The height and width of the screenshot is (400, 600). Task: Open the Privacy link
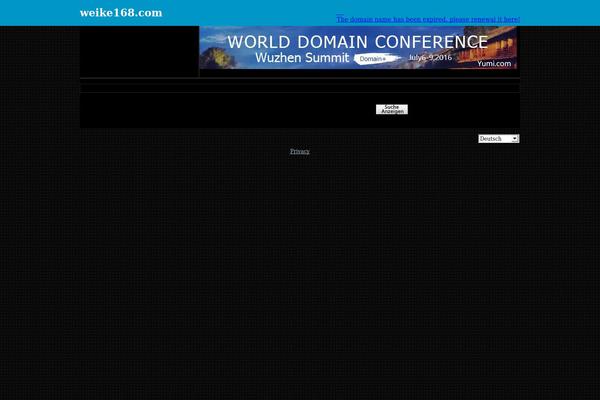(x=300, y=151)
